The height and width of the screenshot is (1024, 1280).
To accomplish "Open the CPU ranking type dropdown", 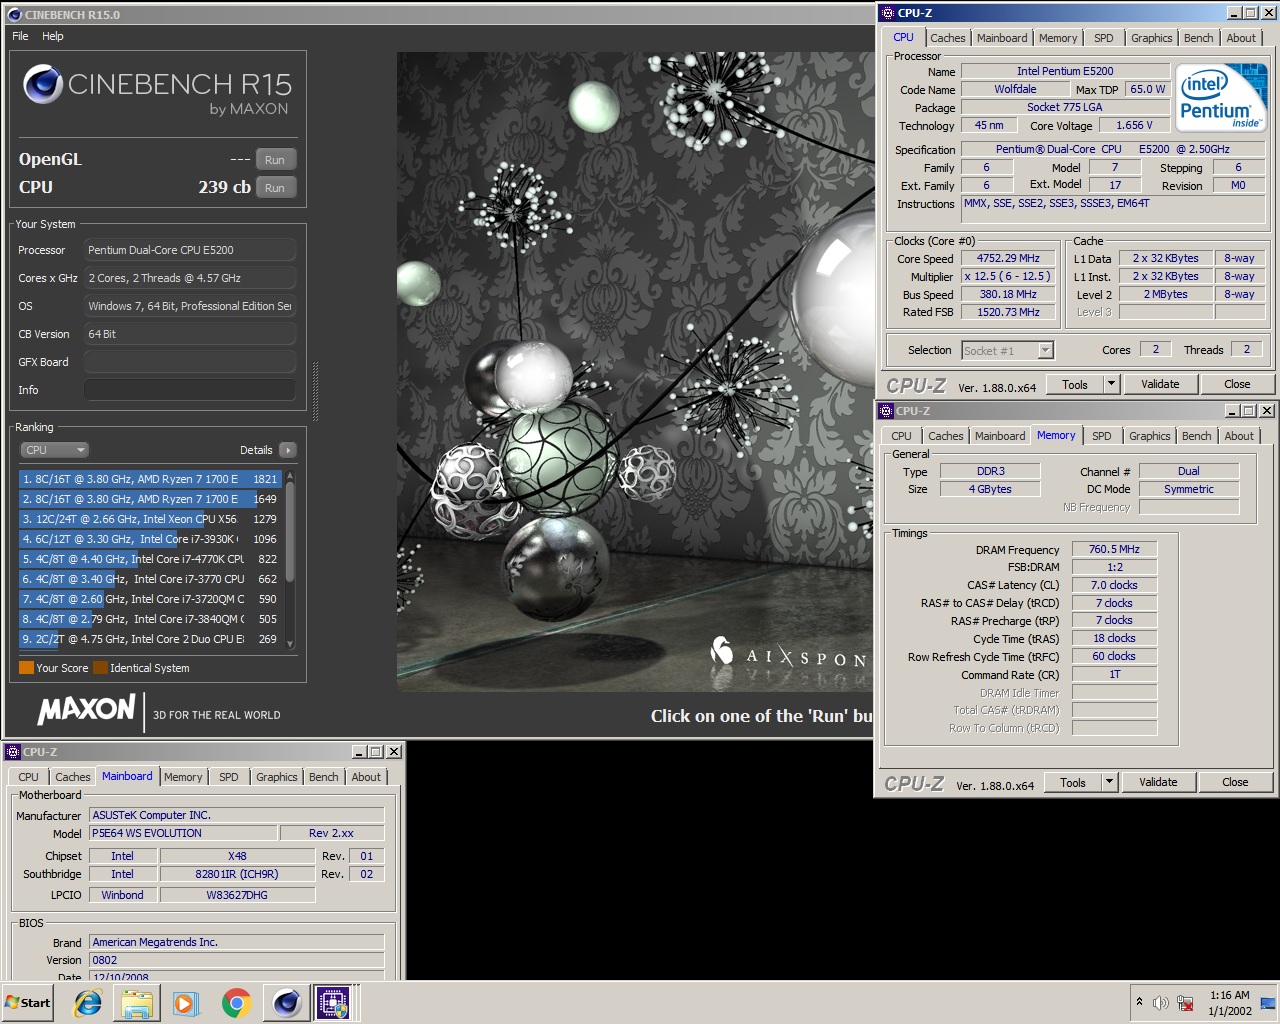I will 54,450.
